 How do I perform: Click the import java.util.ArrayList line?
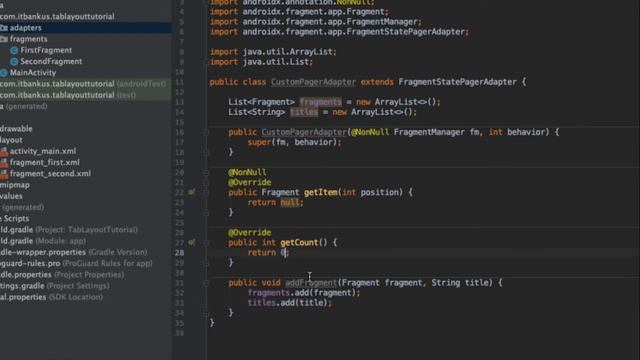273,52
